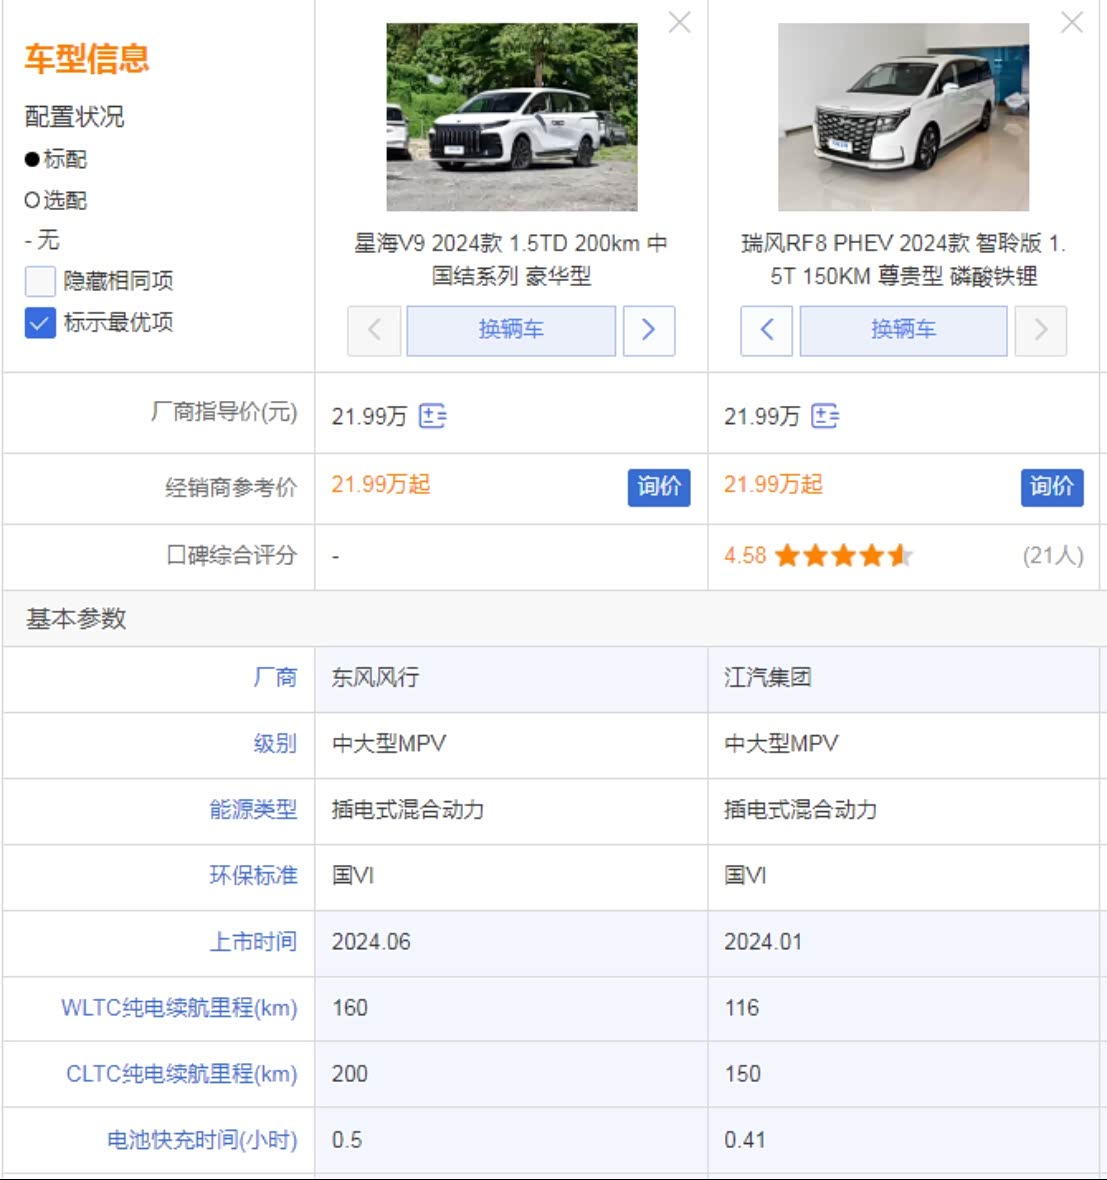Click 询价 button for 星海V9
This screenshot has width=1107, height=1180.
coord(659,487)
